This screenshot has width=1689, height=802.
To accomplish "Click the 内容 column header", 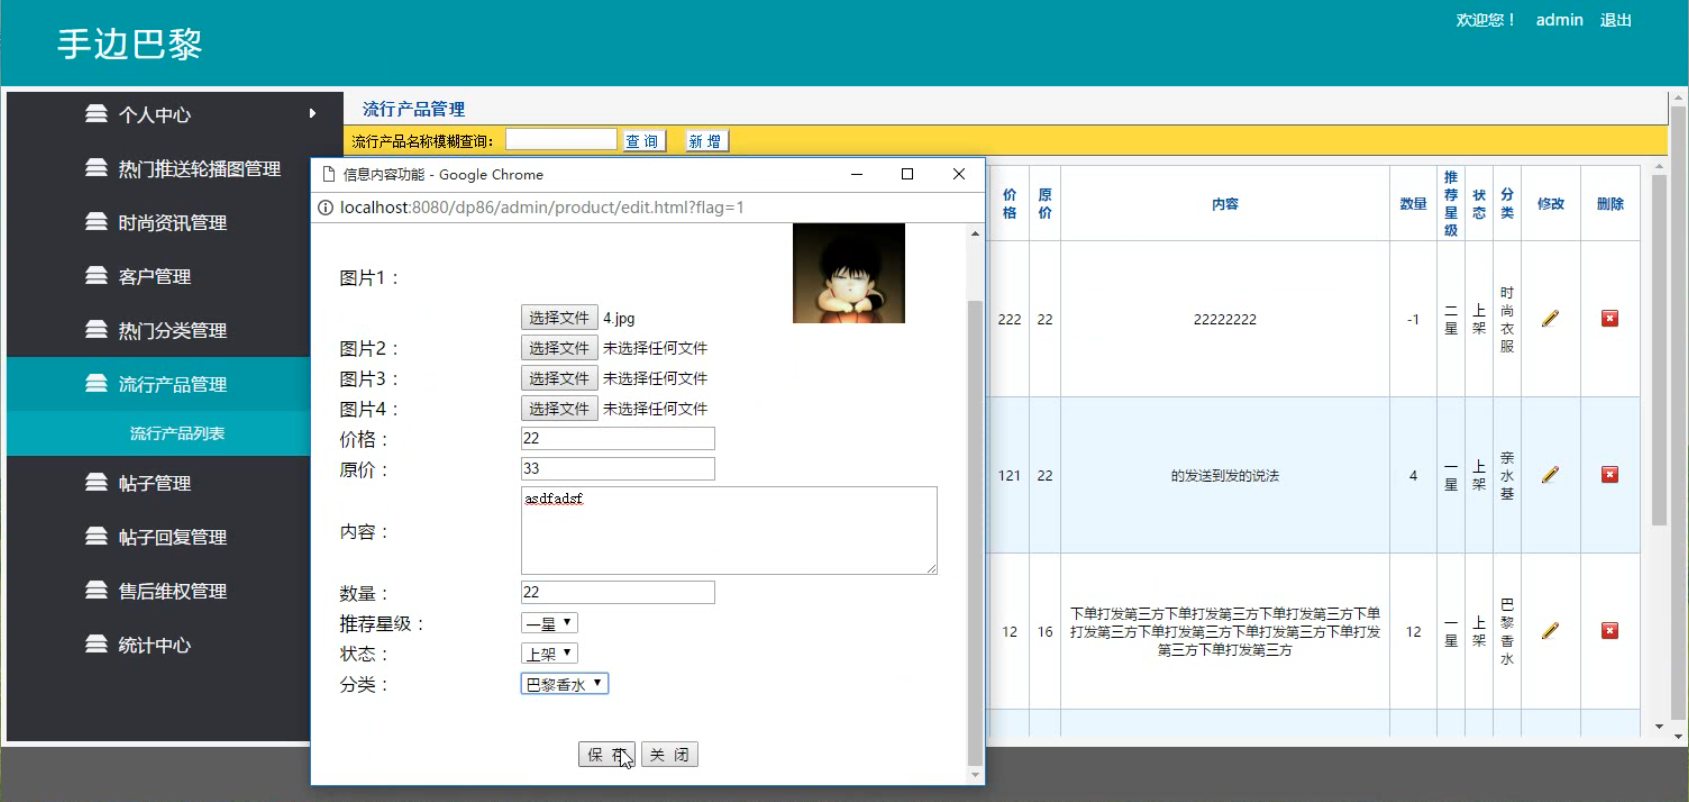I will click(1225, 204).
